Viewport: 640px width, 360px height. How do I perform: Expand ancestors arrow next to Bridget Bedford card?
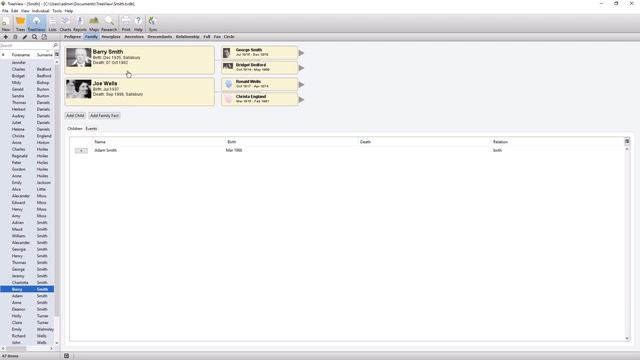(301, 68)
